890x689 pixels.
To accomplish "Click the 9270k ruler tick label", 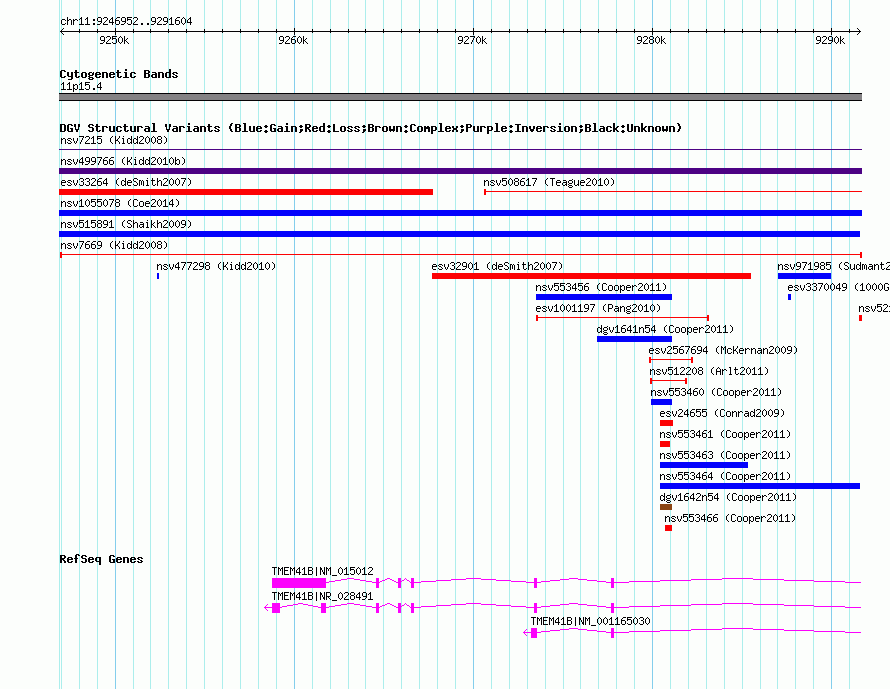I will click(472, 40).
